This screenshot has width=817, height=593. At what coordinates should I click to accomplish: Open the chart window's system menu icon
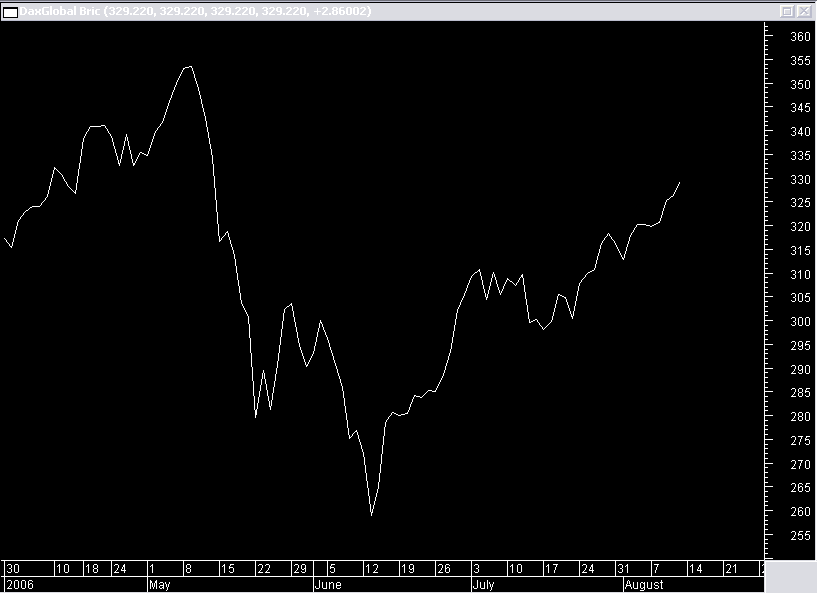click(x=10, y=12)
